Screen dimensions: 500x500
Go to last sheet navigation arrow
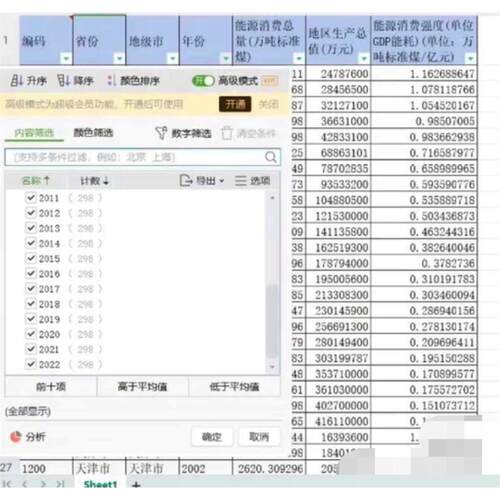tap(60, 484)
